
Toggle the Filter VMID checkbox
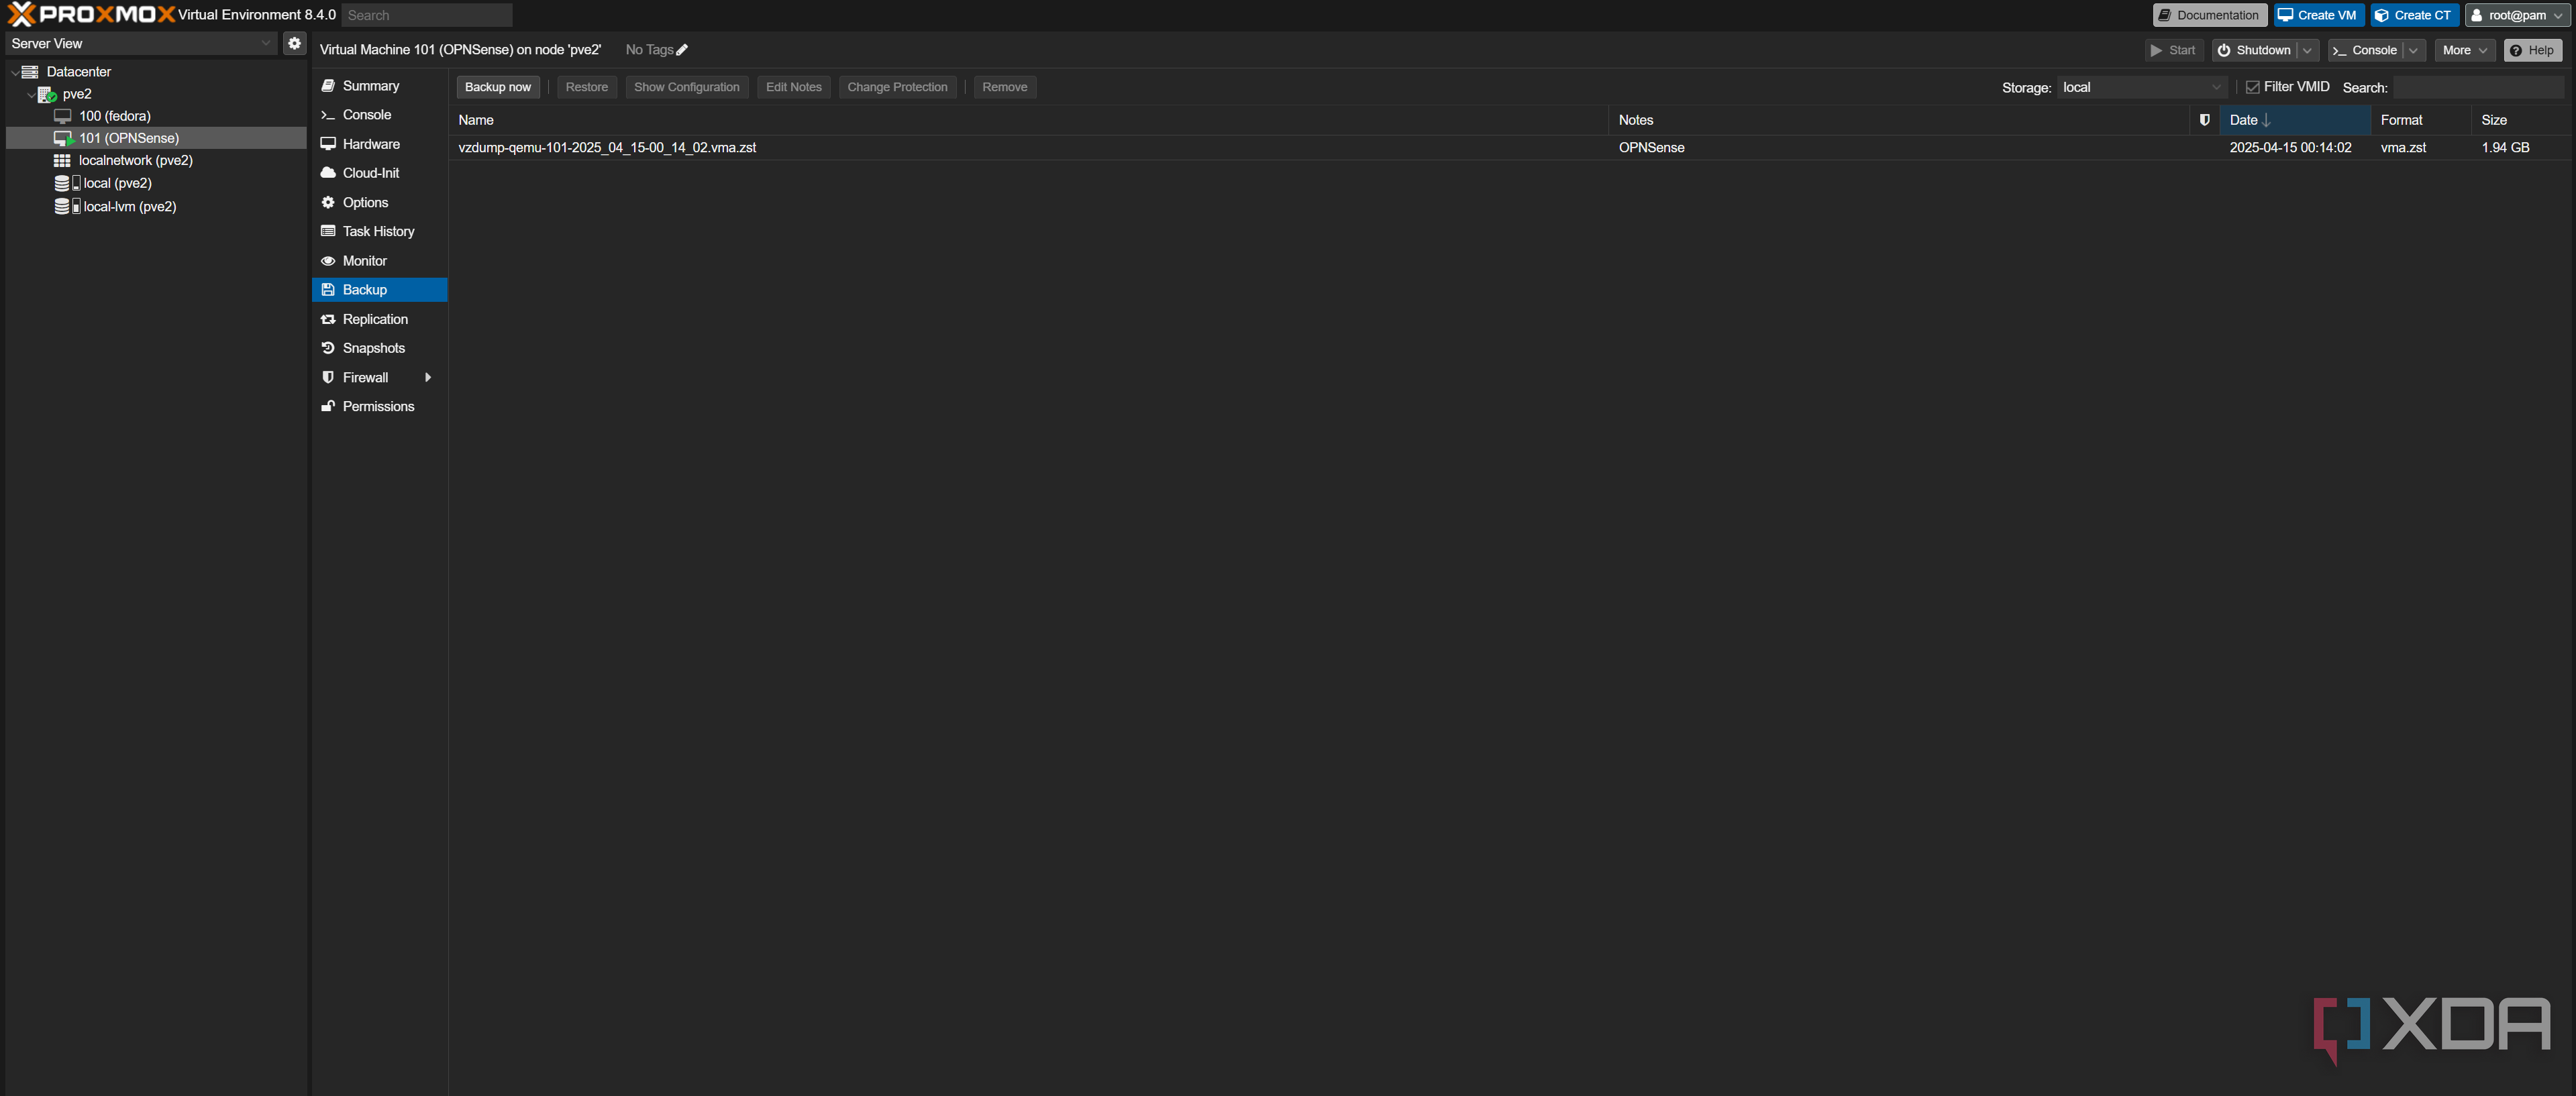pos(2253,87)
